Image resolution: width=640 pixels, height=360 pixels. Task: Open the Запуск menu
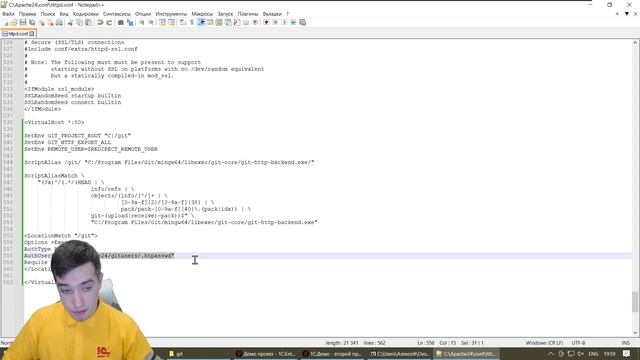(225, 14)
